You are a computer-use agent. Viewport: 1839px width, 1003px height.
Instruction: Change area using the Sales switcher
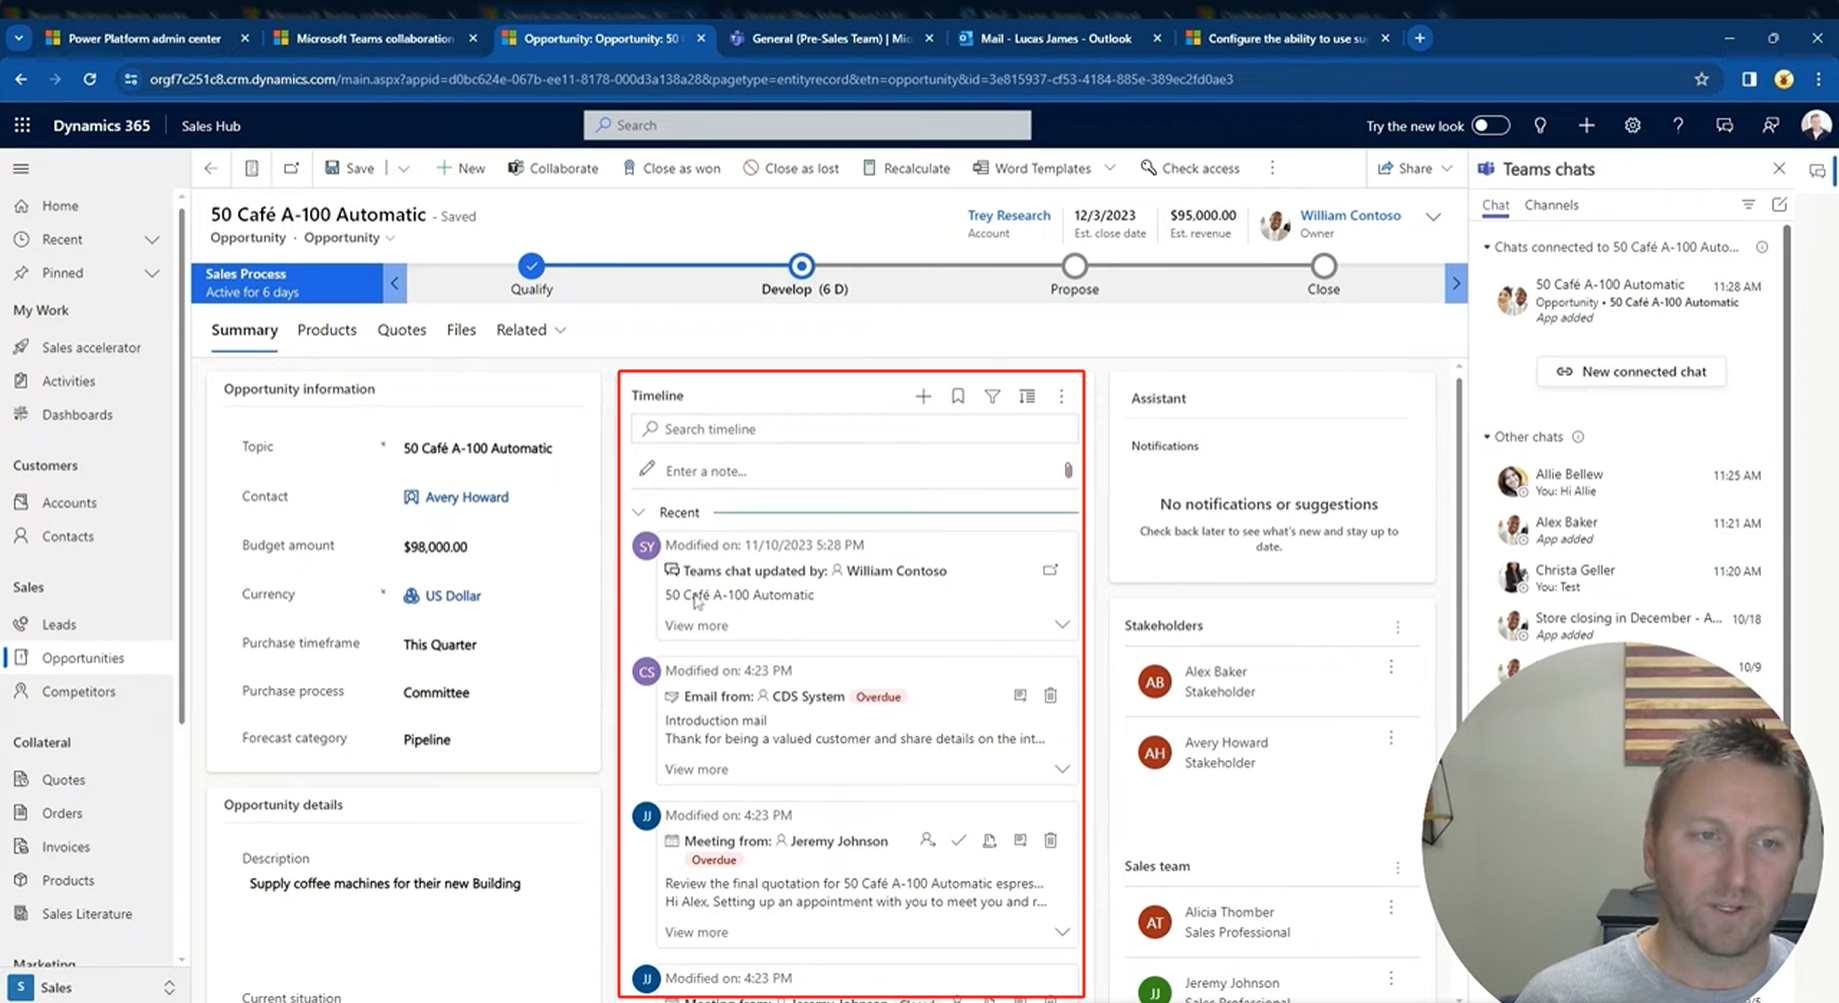click(92, 987)
